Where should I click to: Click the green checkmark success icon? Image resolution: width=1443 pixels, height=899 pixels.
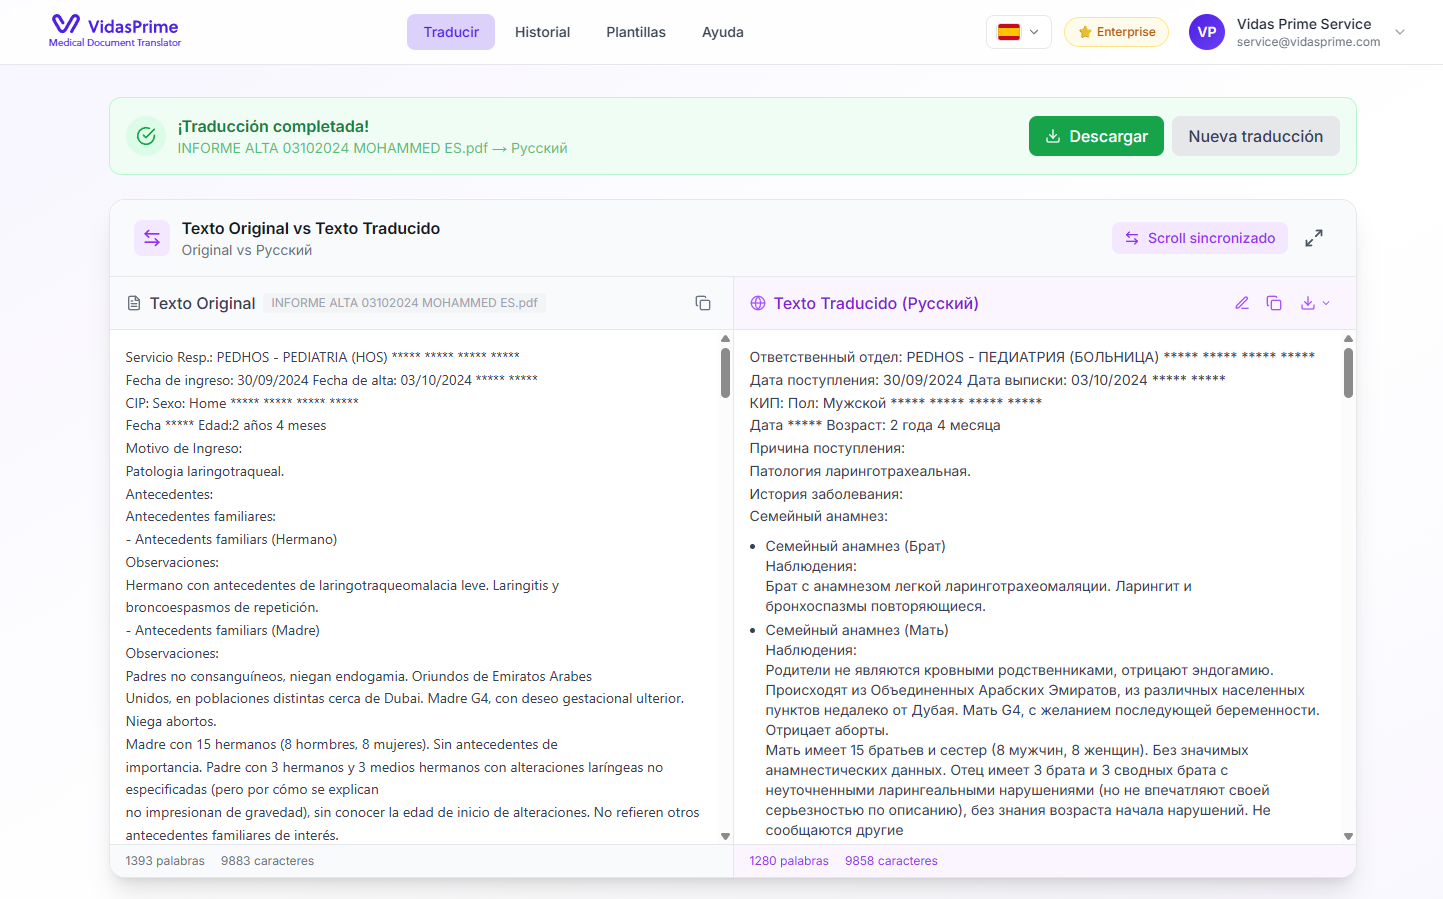click(x=146, y=136)
